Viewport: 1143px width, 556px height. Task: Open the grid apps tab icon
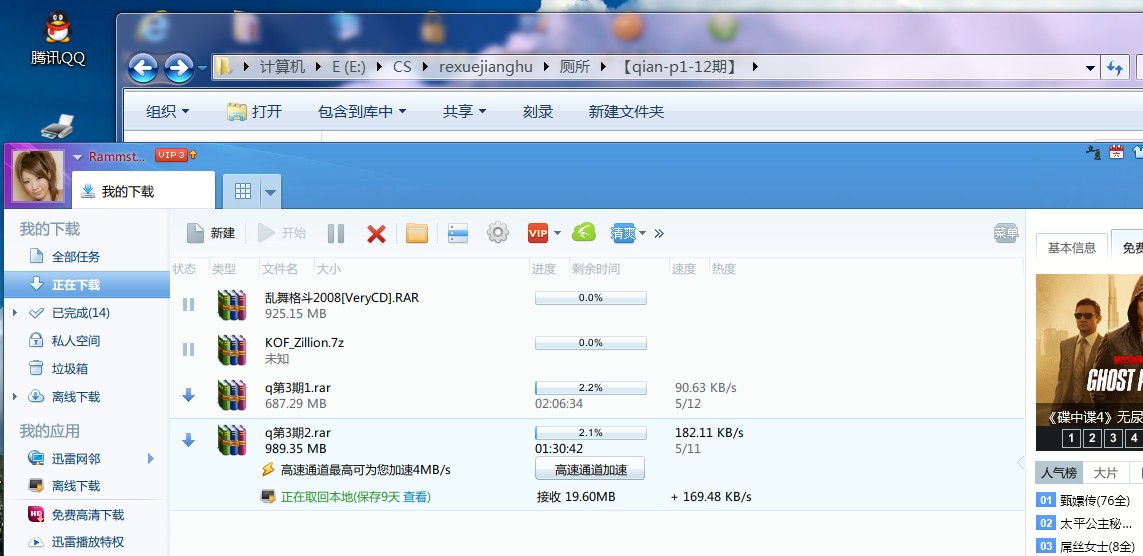(x=242, y=191)
